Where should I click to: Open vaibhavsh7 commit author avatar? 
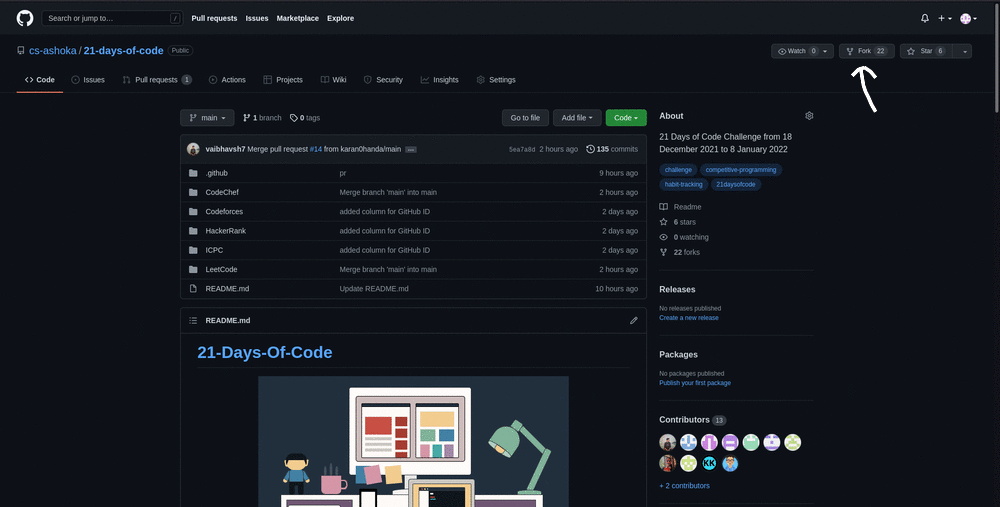(193, 149)
